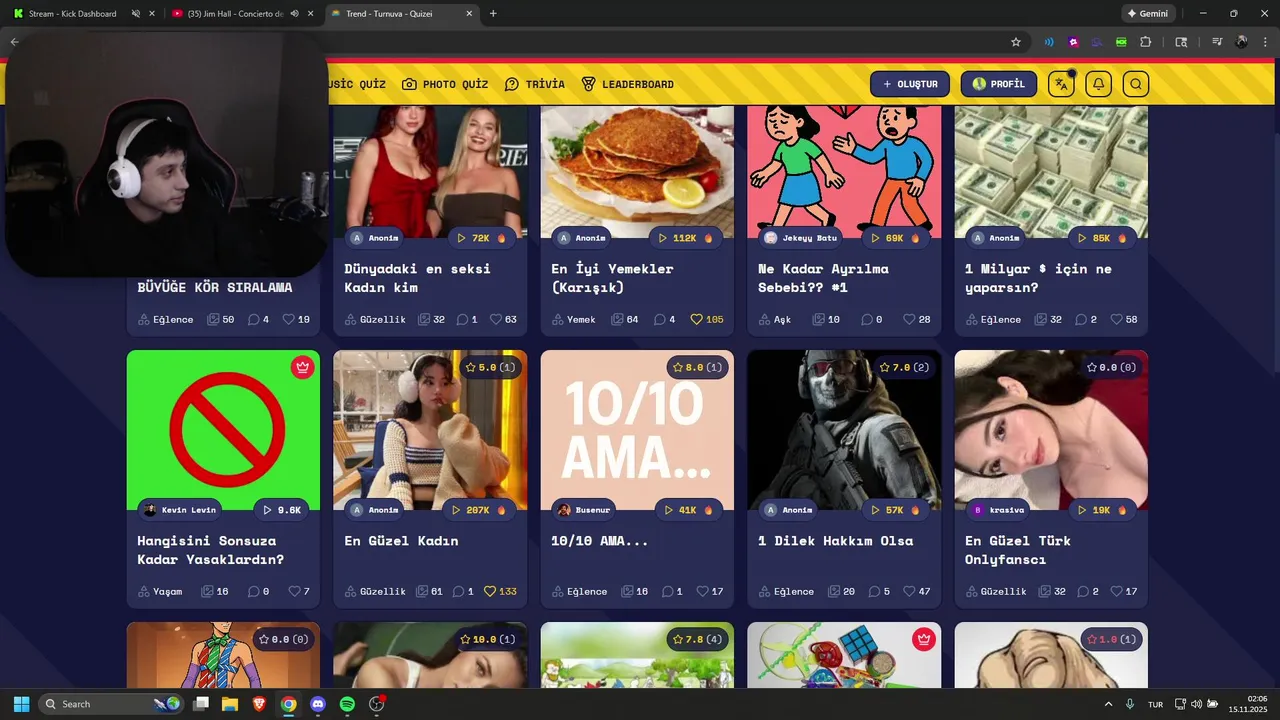Open the taskbar clock showing 02:06
The width and height of the screenshot is (1280, 720).
point(1249,704)
